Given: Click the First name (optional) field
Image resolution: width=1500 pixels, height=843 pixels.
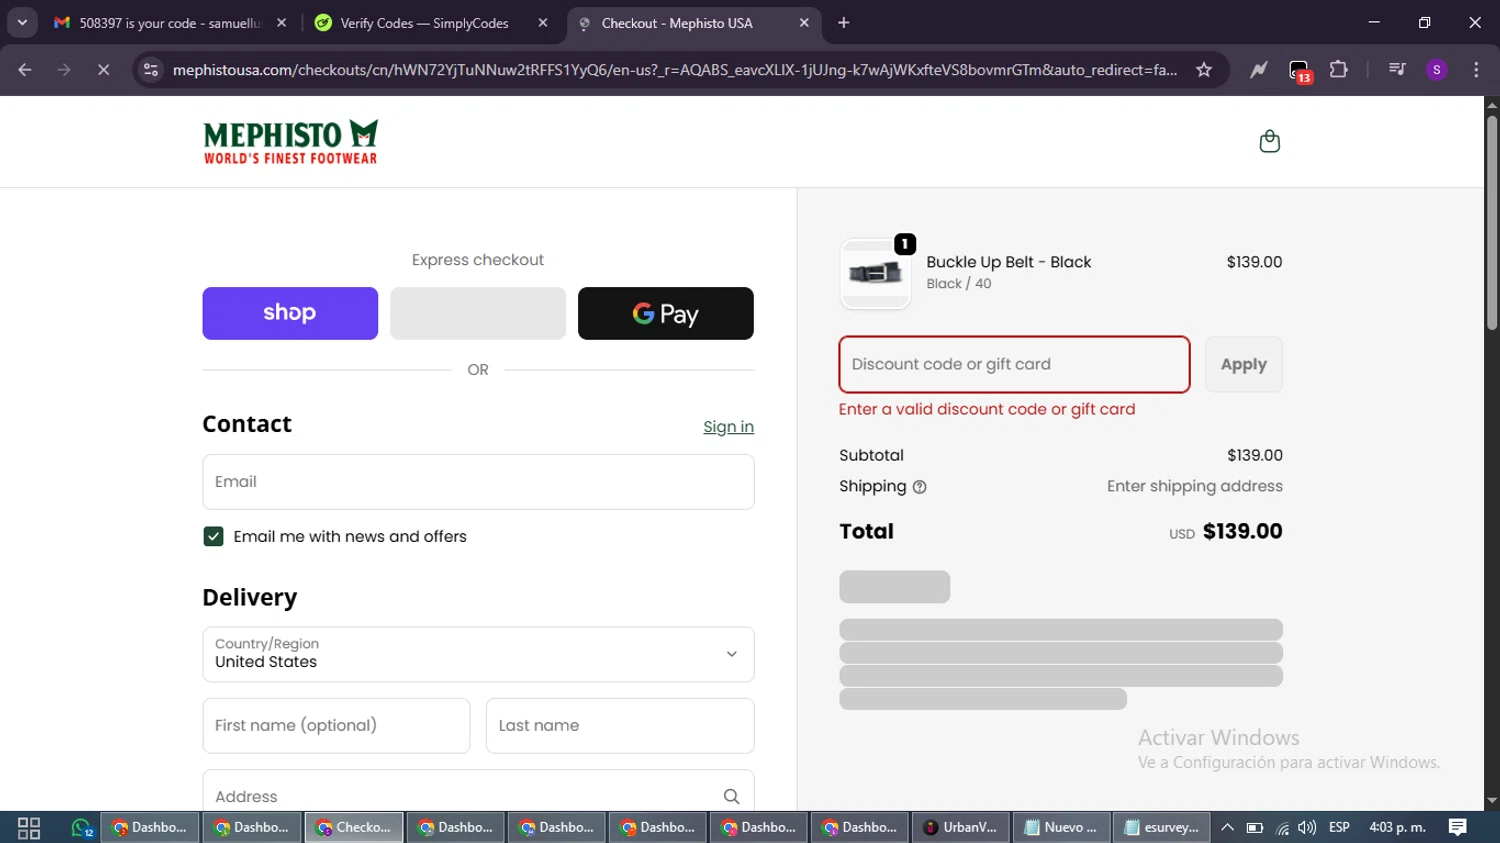Looking at the screenshot, I should point(336,726).
